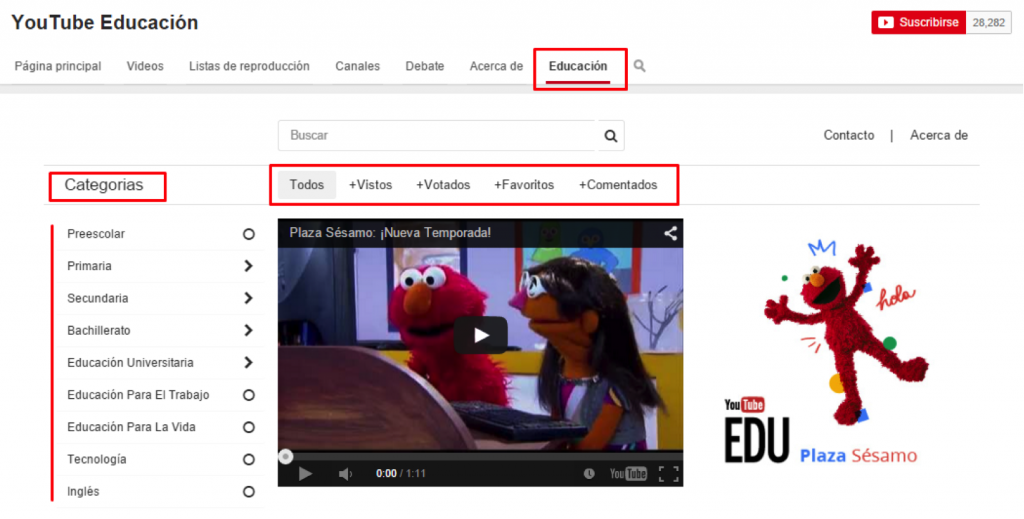Click the Secundaria category label

(98, 298)
